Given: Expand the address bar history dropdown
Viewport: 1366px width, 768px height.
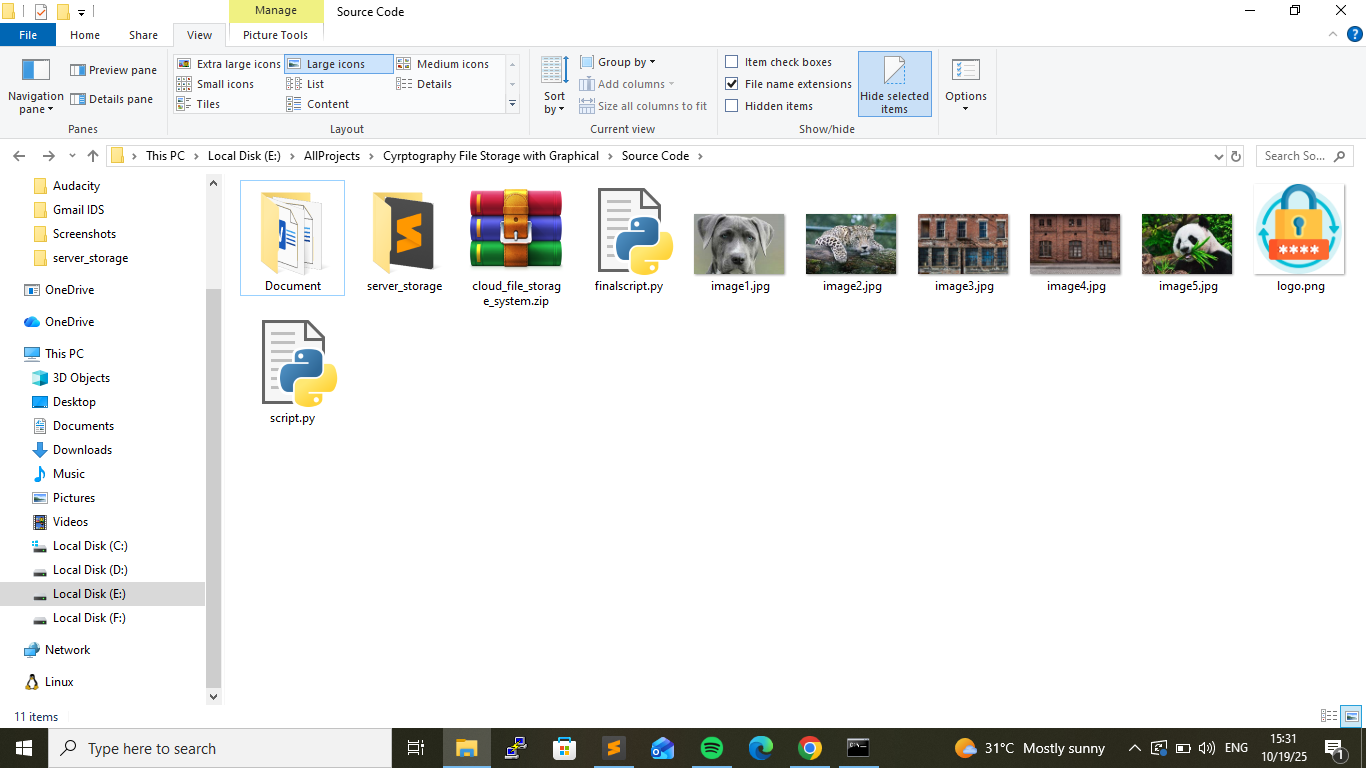Looking at the screenshot, I should click(x=1218, y=156).
